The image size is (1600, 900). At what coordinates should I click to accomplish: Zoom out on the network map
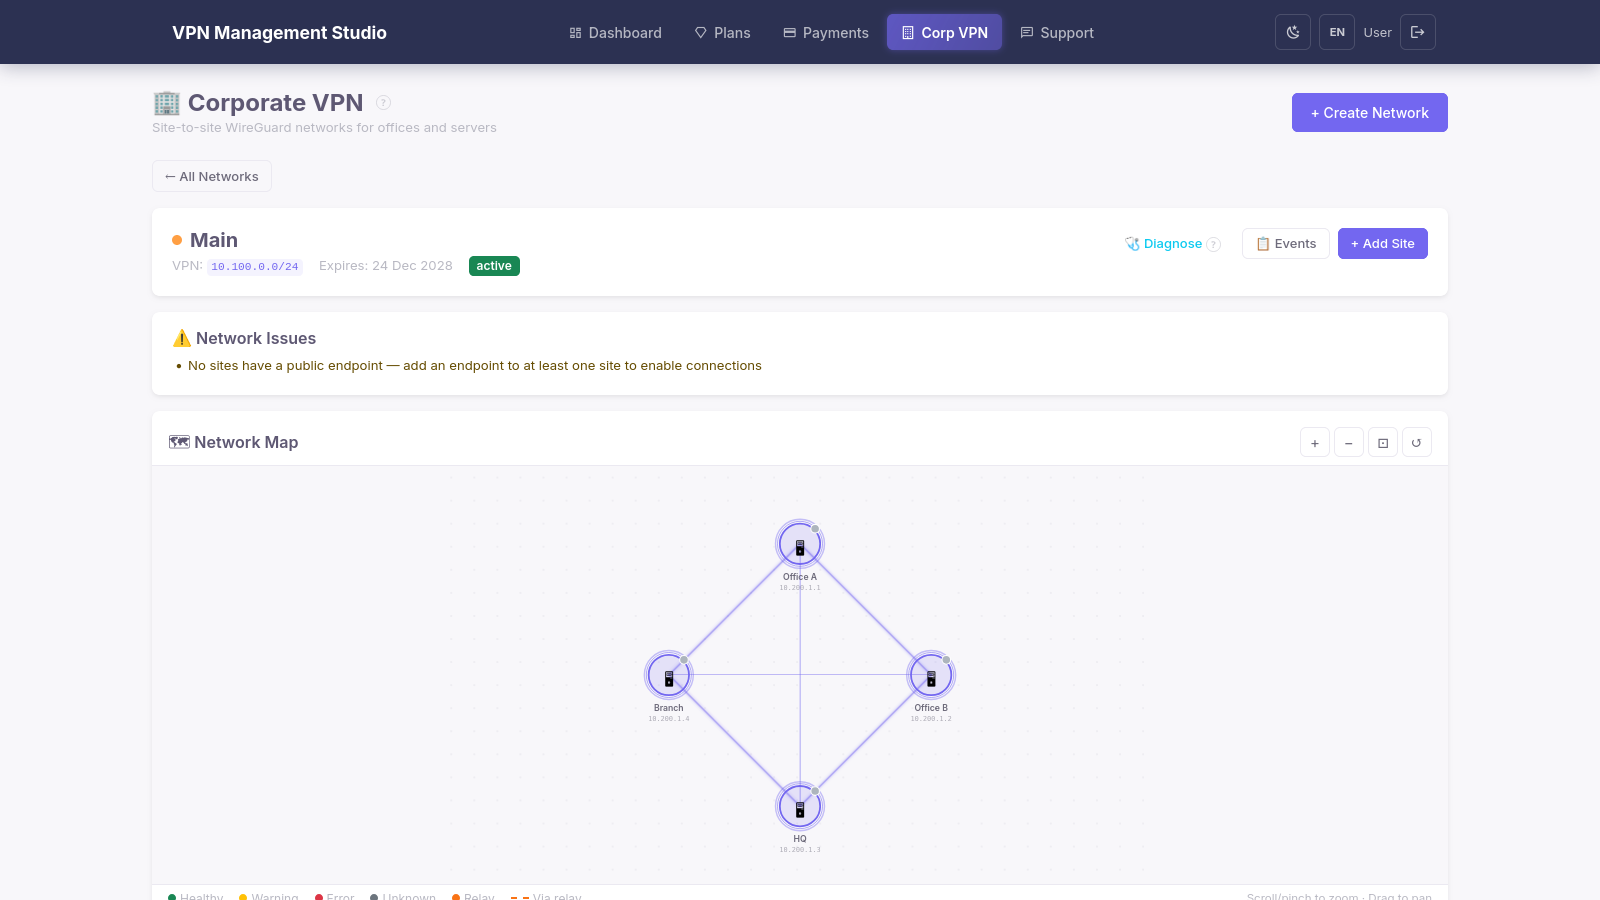pyautogui.click(x=1349, y=443)
